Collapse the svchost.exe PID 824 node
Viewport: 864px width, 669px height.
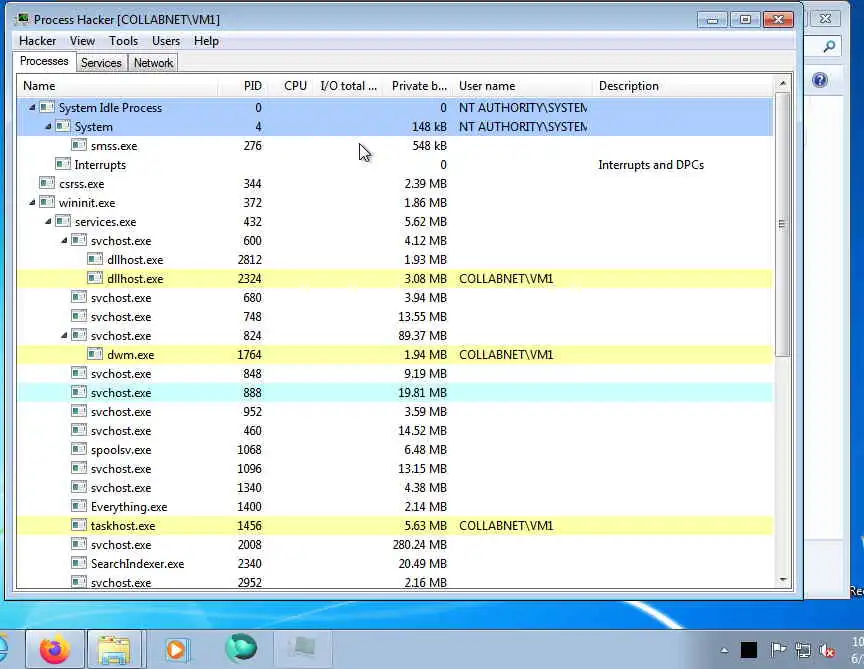coord(64,336)
